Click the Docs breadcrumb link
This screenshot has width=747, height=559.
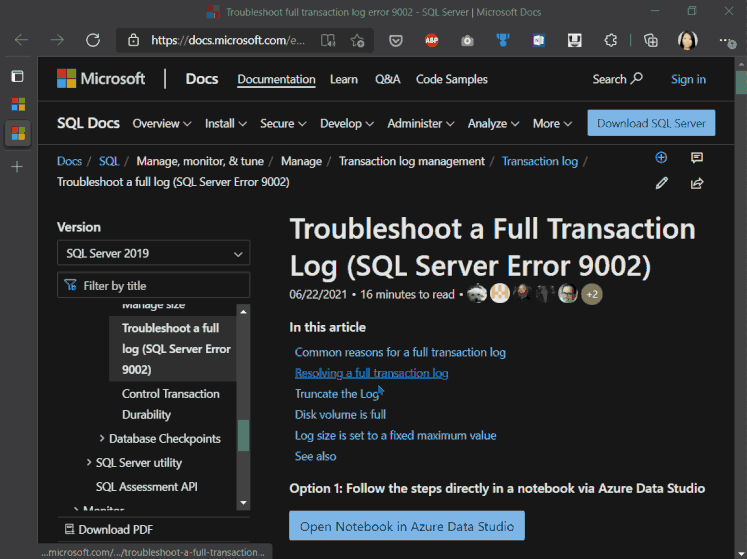(69, 161)
